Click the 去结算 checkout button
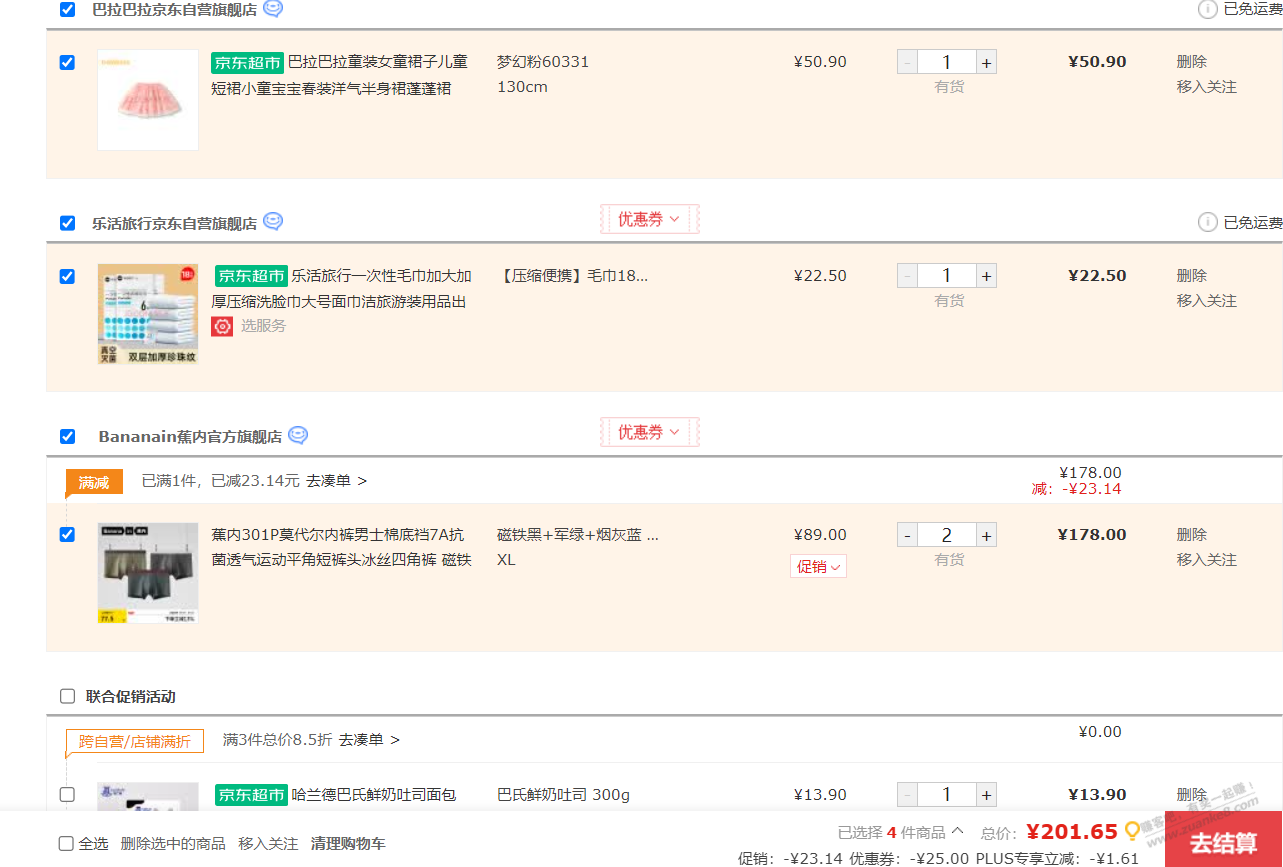Image resolution: width=1283 pixels, height=867 pixels. pyautogui.click(x=1223, y=839)
